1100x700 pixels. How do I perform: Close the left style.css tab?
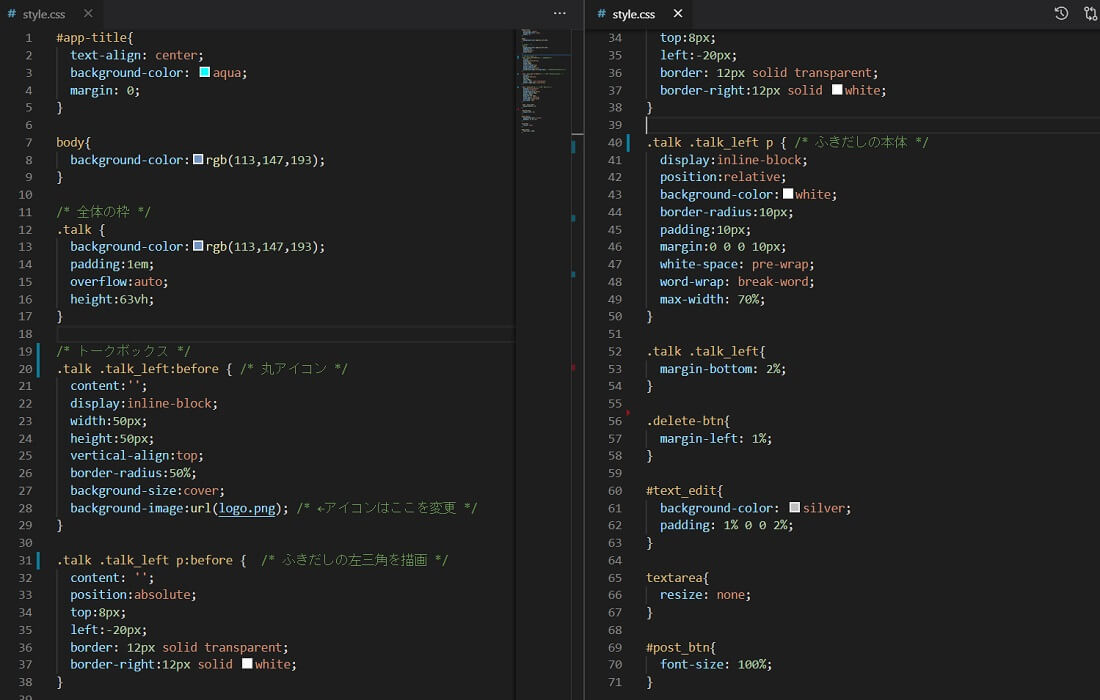click(88, 14)
